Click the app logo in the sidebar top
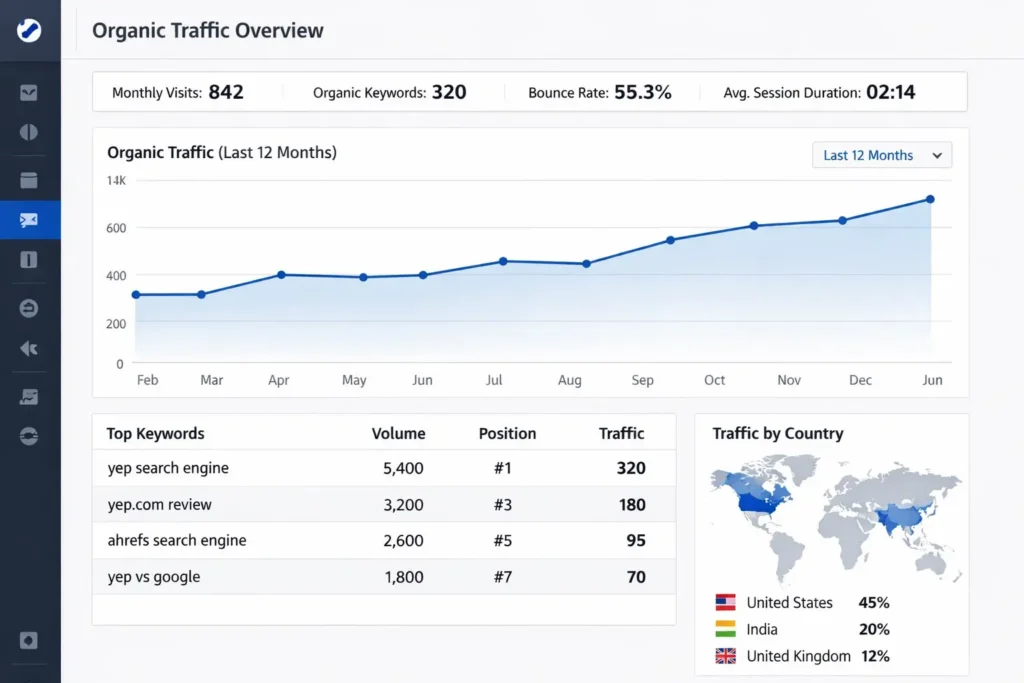 (29, 30)
